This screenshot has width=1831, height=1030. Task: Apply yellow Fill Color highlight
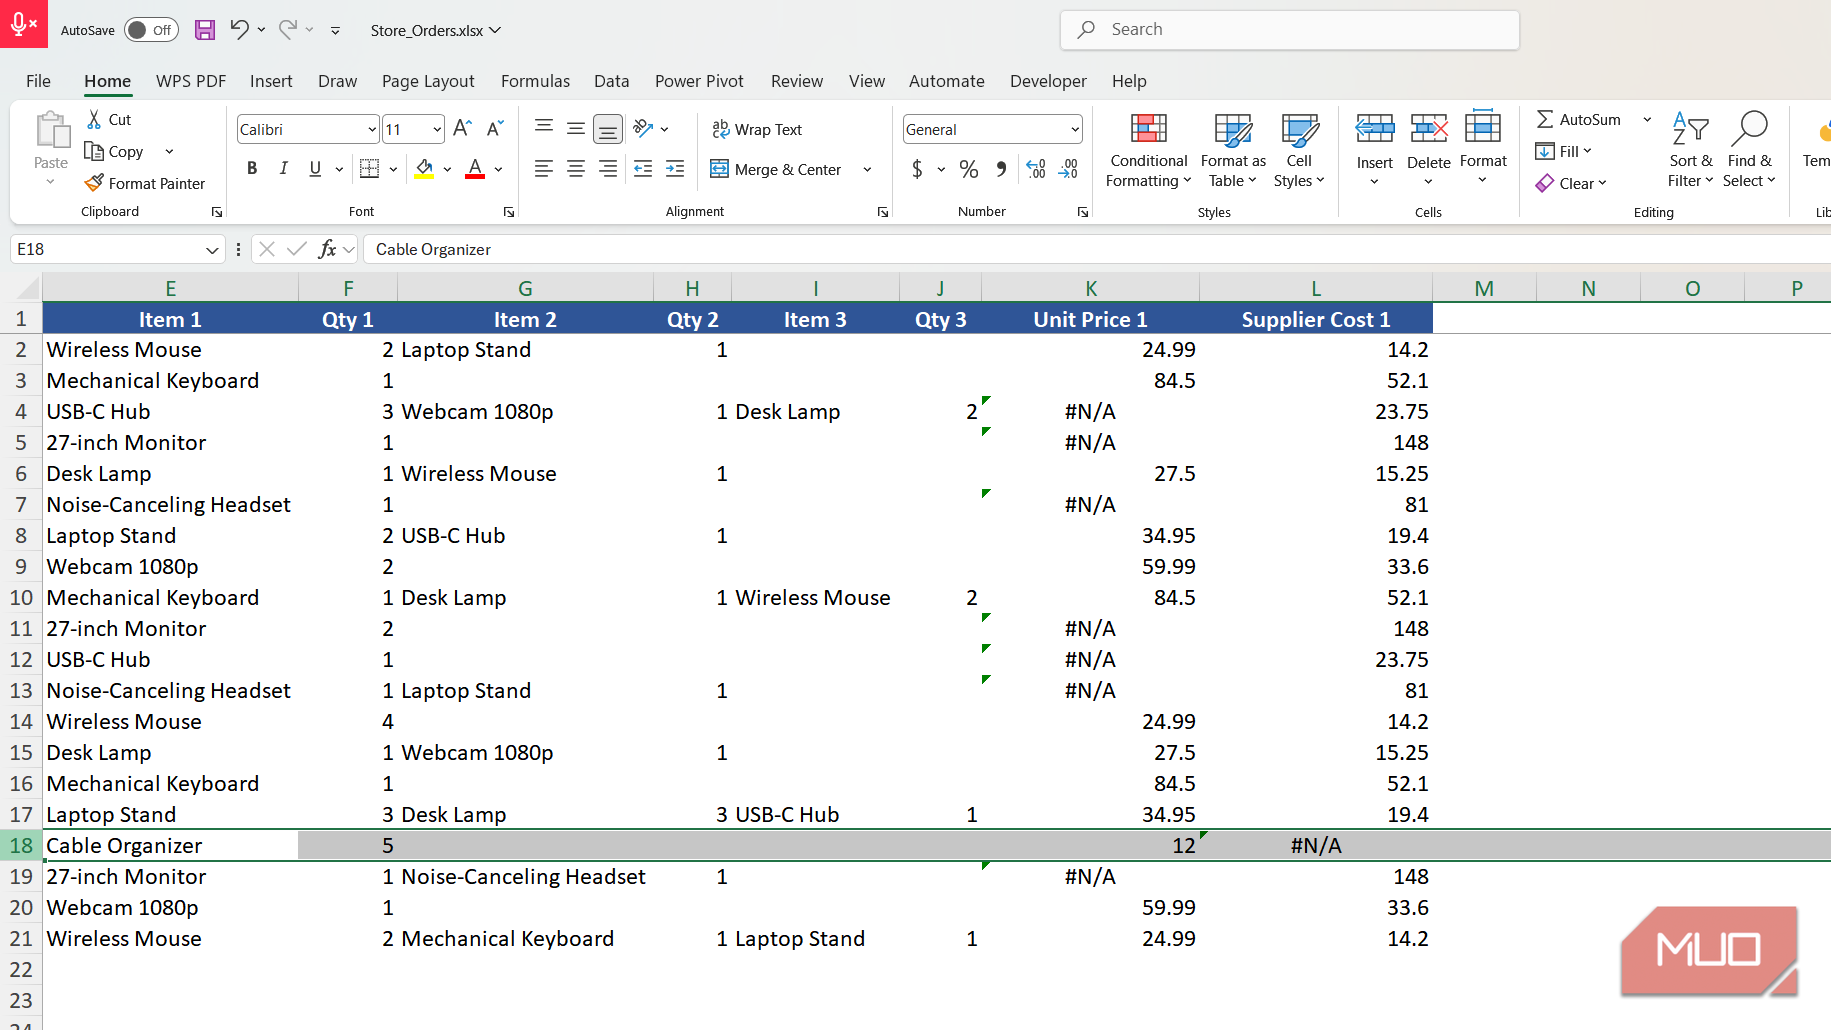[x=425, y=169]
